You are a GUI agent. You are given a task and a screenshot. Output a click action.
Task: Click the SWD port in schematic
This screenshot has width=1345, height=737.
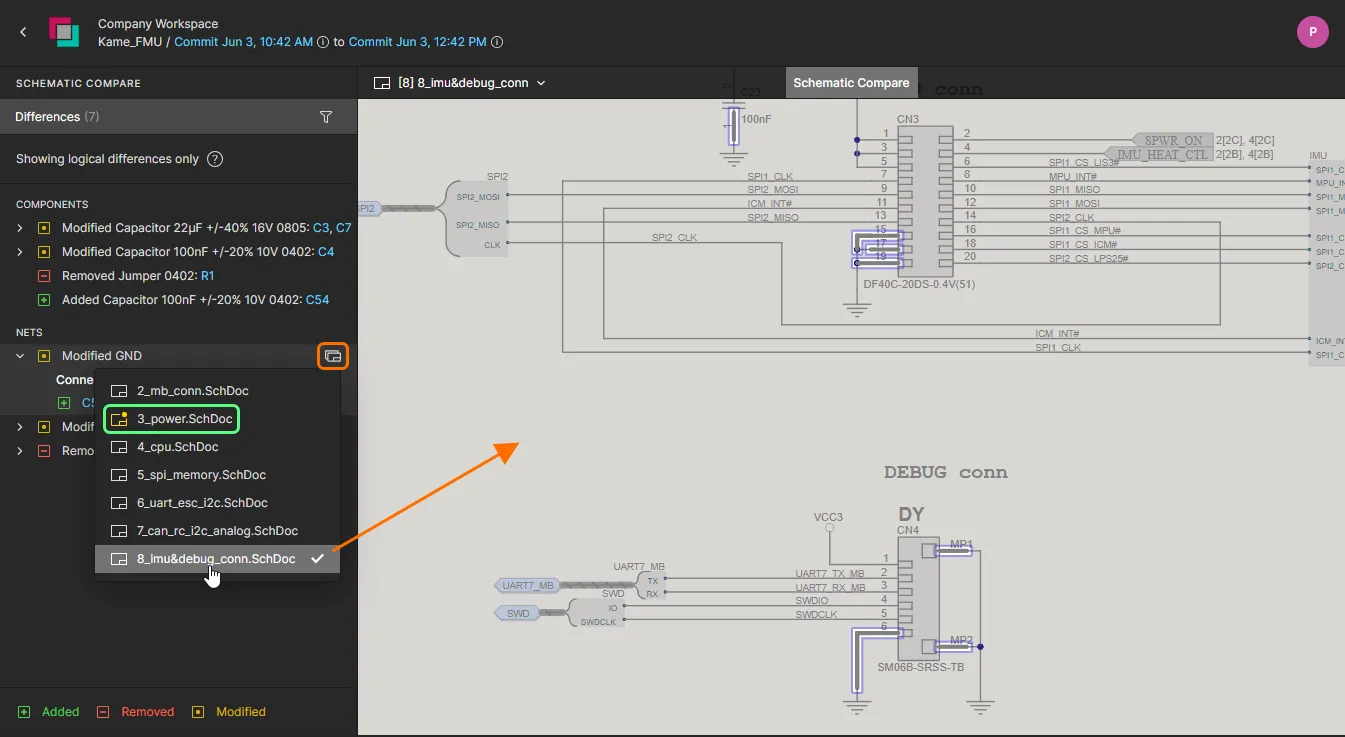pos(517,613)
